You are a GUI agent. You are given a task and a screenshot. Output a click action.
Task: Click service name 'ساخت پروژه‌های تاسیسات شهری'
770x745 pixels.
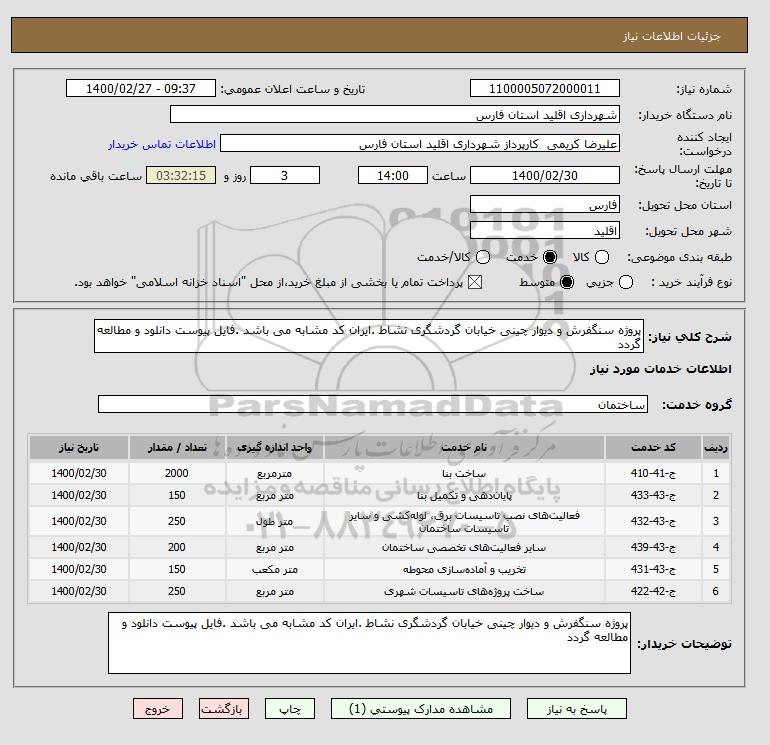464,592
